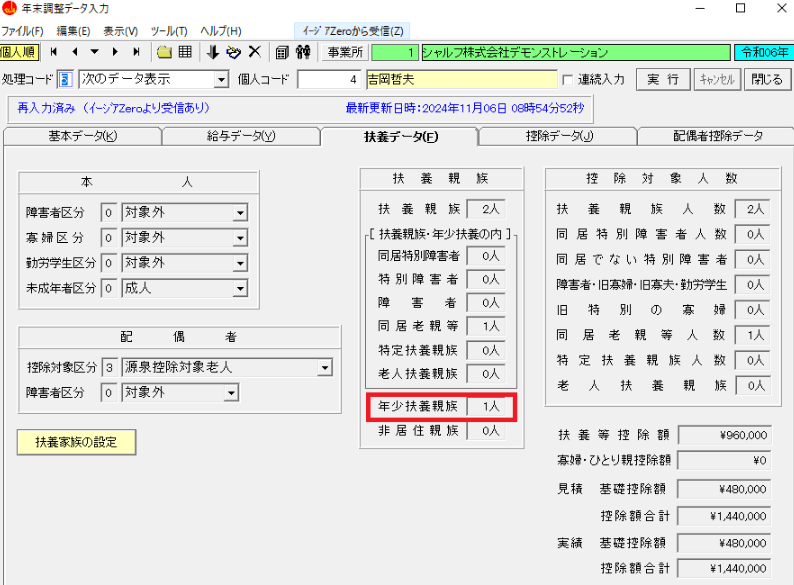This screenshot has width=794, height=585.
Task: Click the 個人コード input field
Action: tap(328, 79)
